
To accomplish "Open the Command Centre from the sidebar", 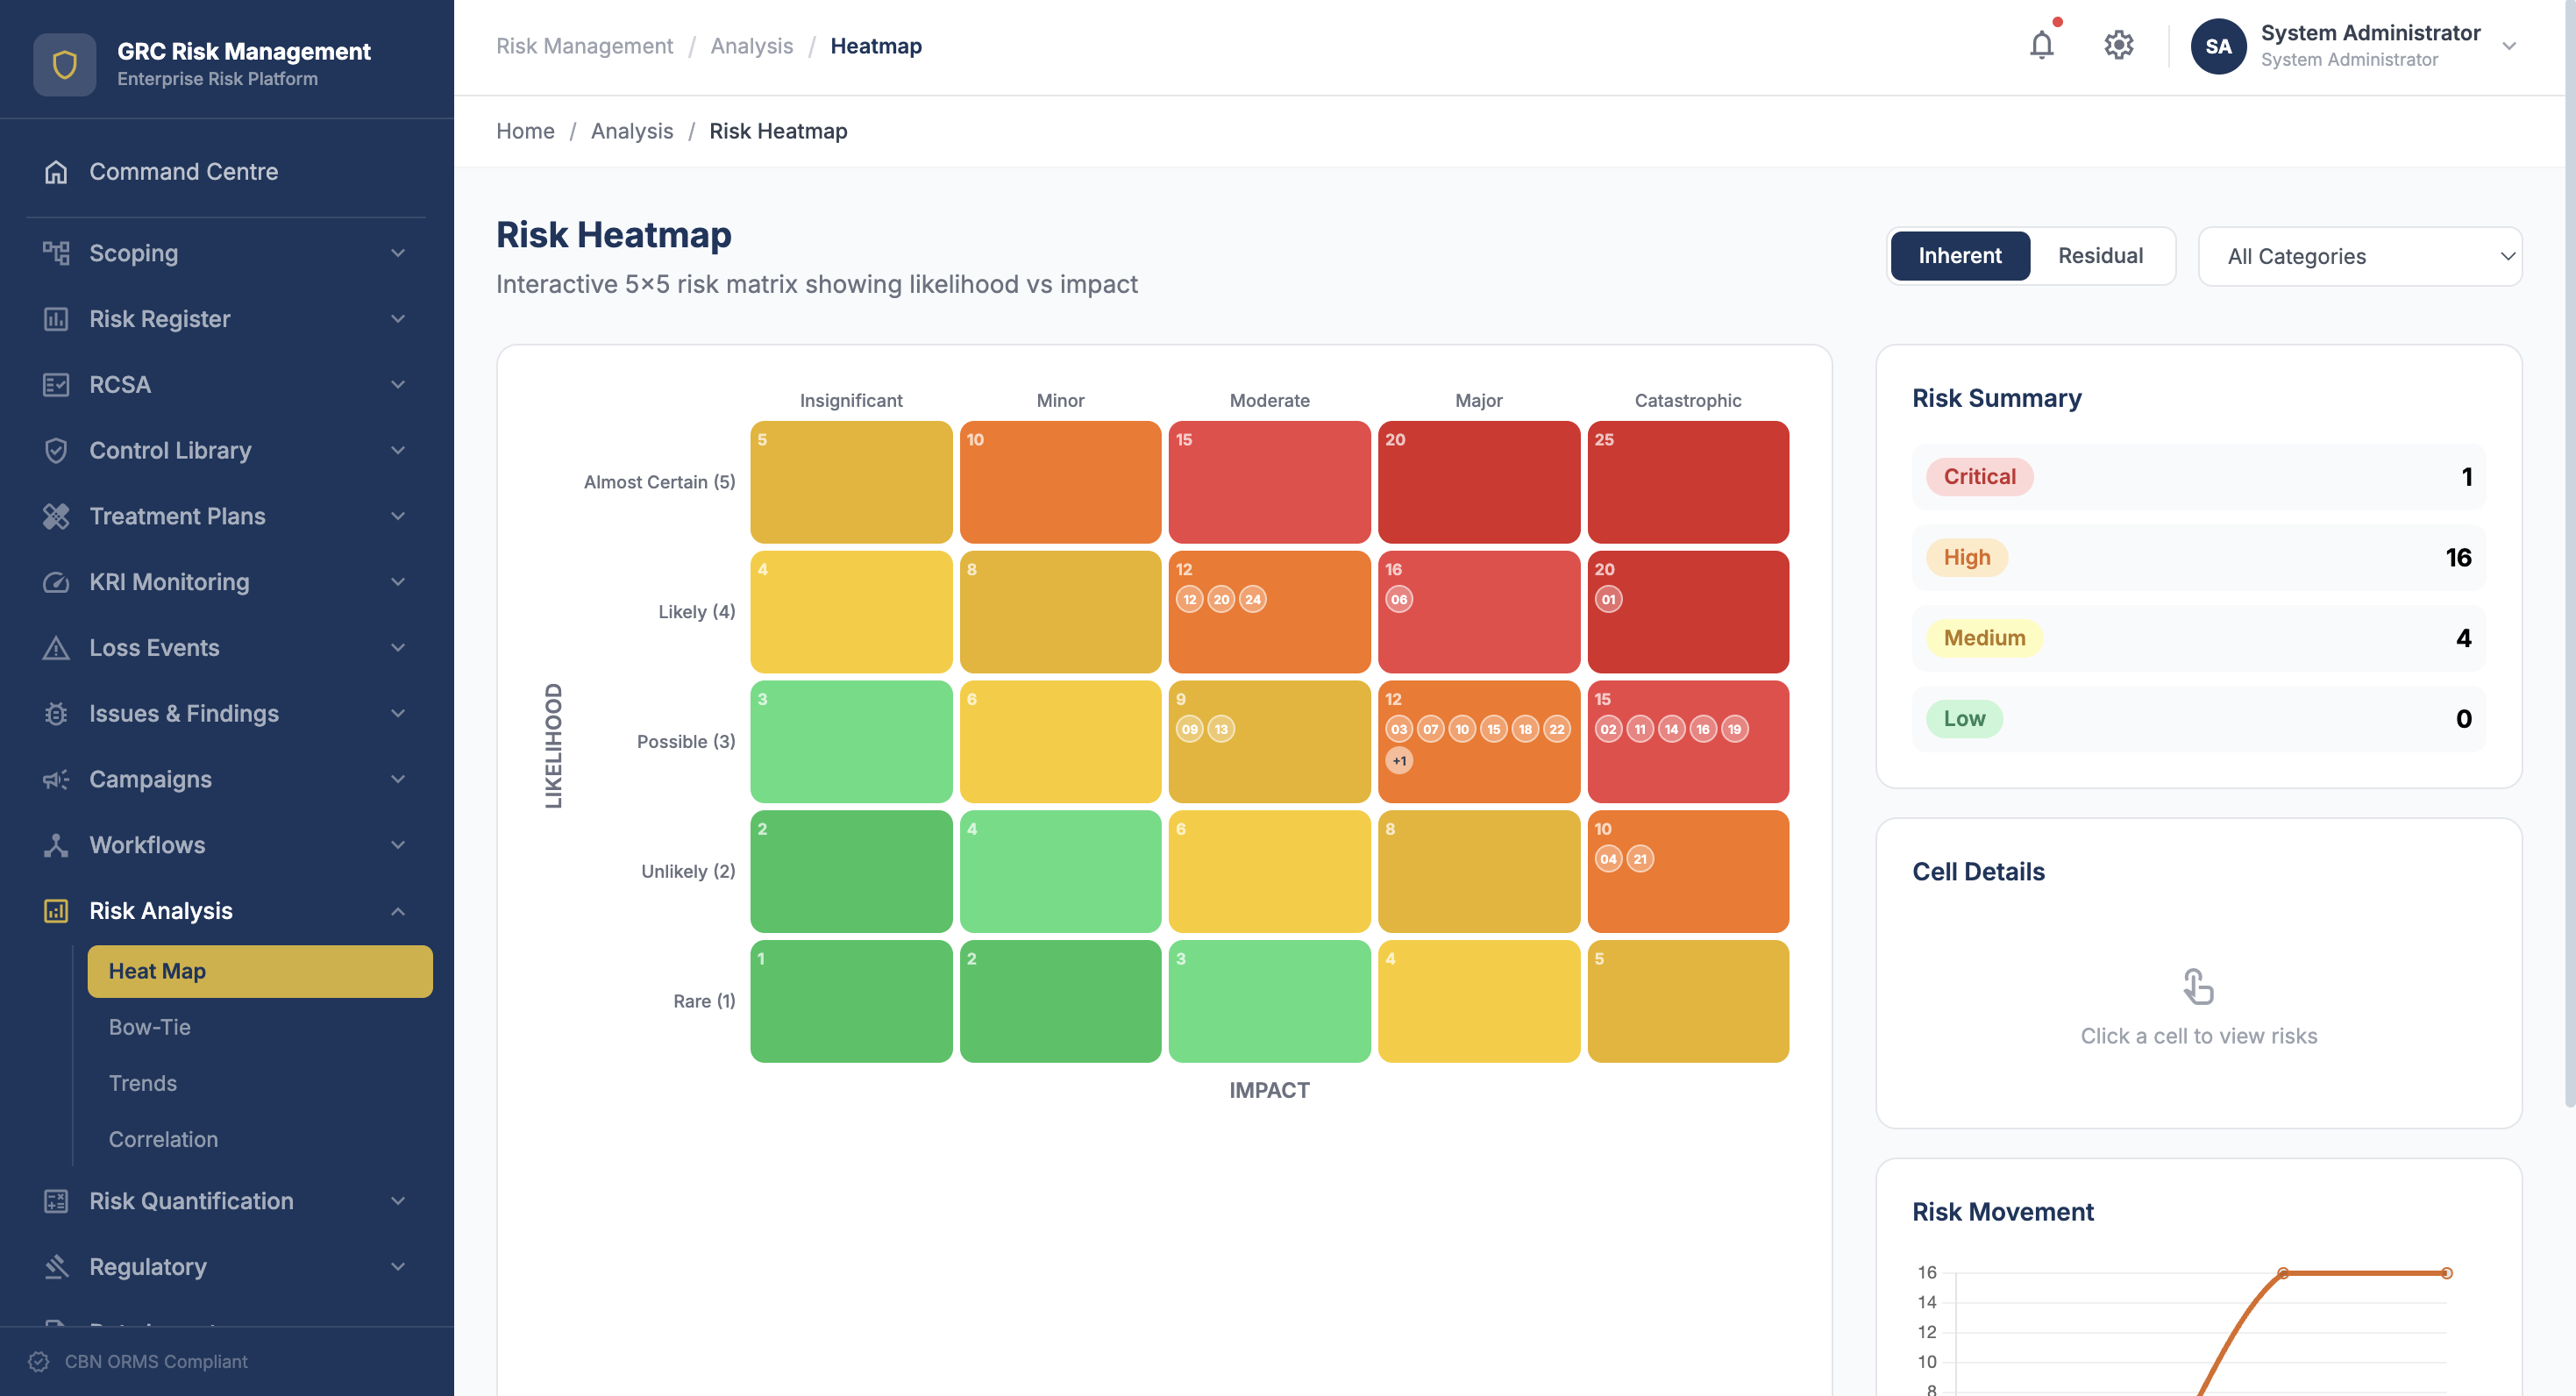I will tap(183, 171).
